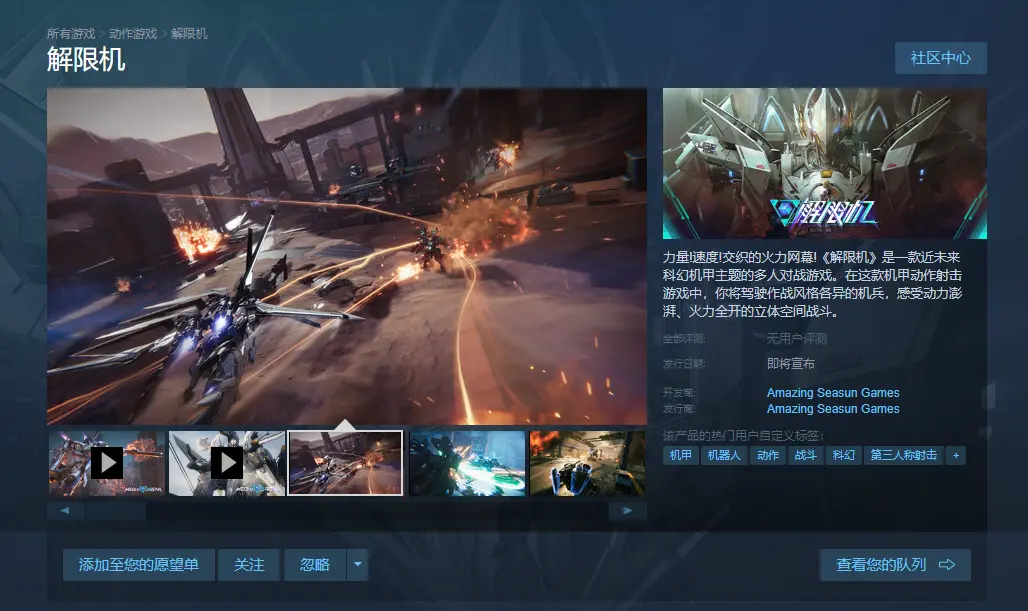The width and height of the screenshot is (1028, 611).
Task: Add game via 添加至您的愿望单 button
Action: point(139,564)
